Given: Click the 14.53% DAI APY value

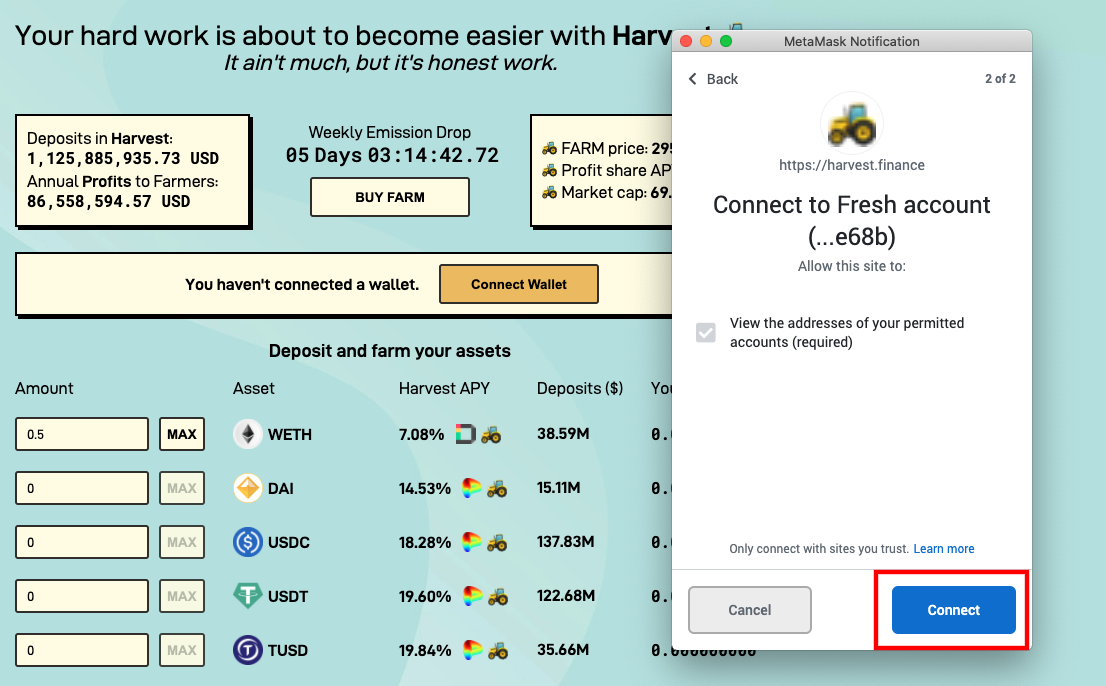Looking at the screenshot, I should point(425,488).
